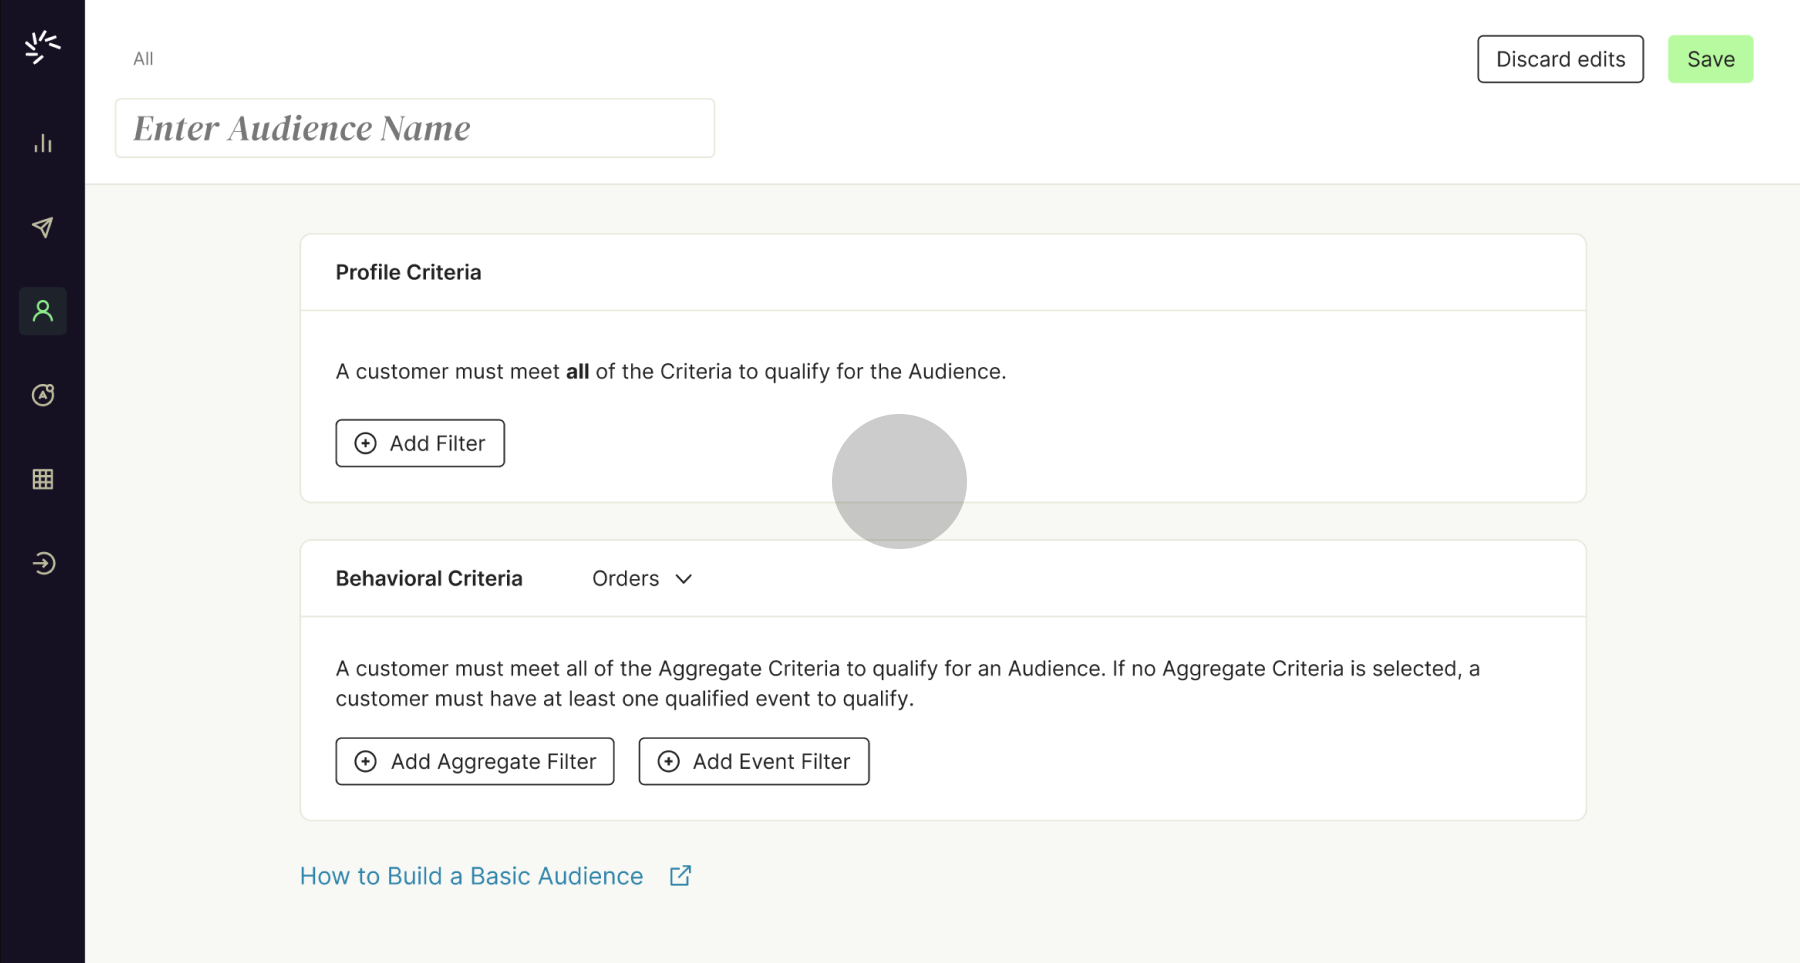
Task: Click the external link icon beside guide
Action: [x=680, y=876]
